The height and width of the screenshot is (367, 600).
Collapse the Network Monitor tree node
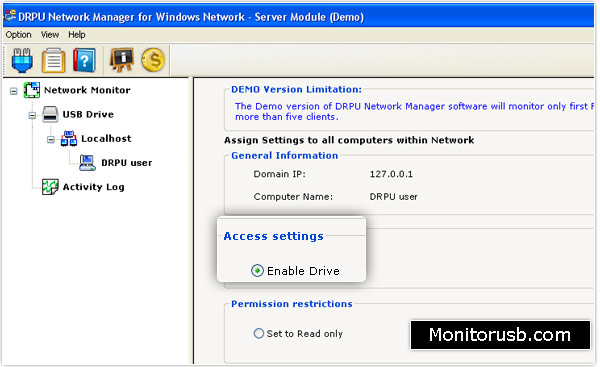[14, 91]
